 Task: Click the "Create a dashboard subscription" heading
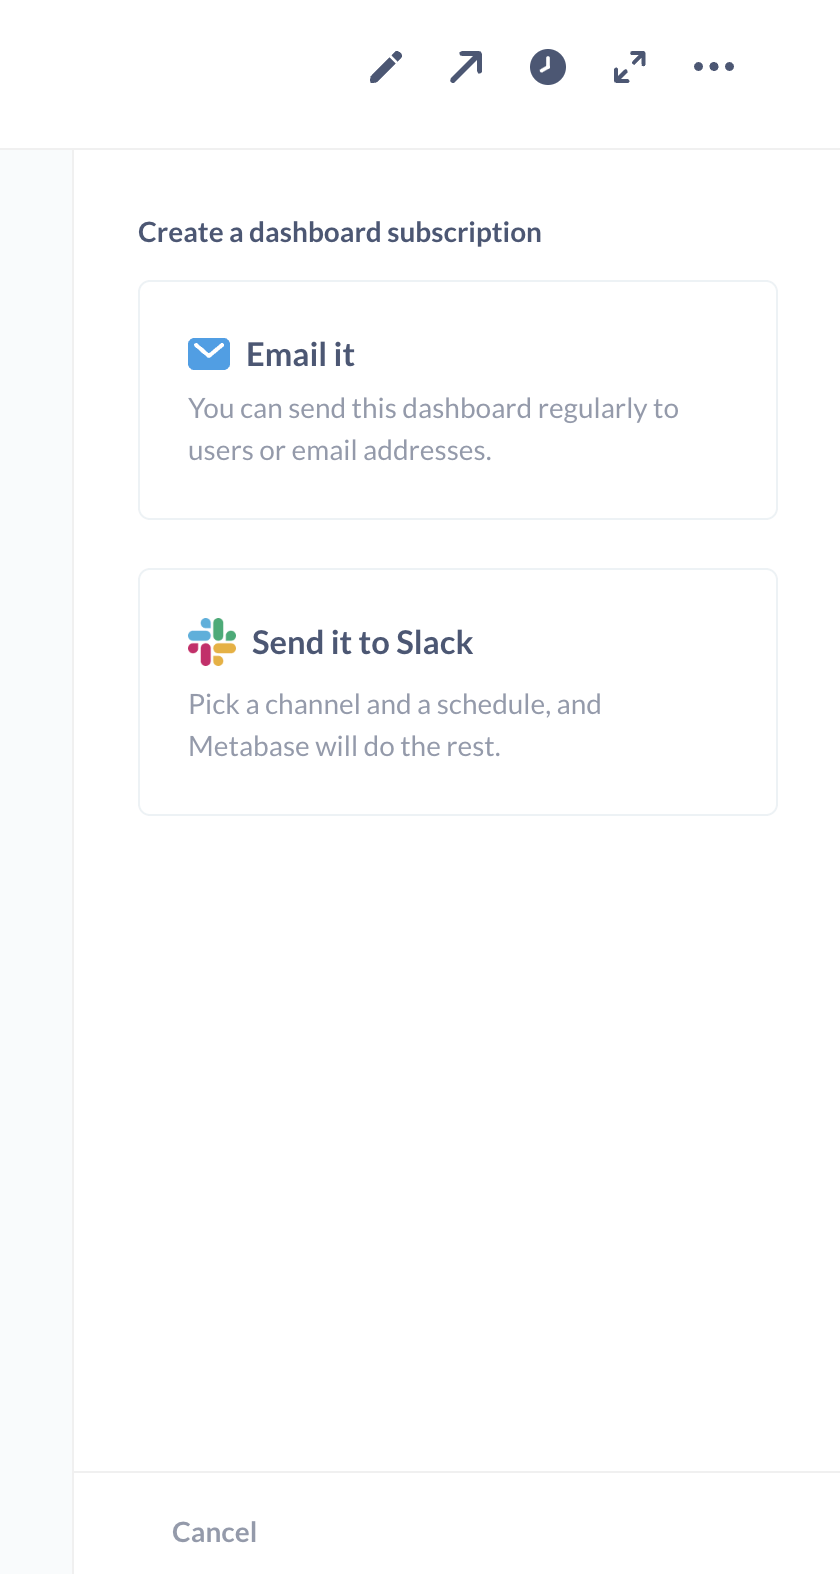tap(340, 233)
